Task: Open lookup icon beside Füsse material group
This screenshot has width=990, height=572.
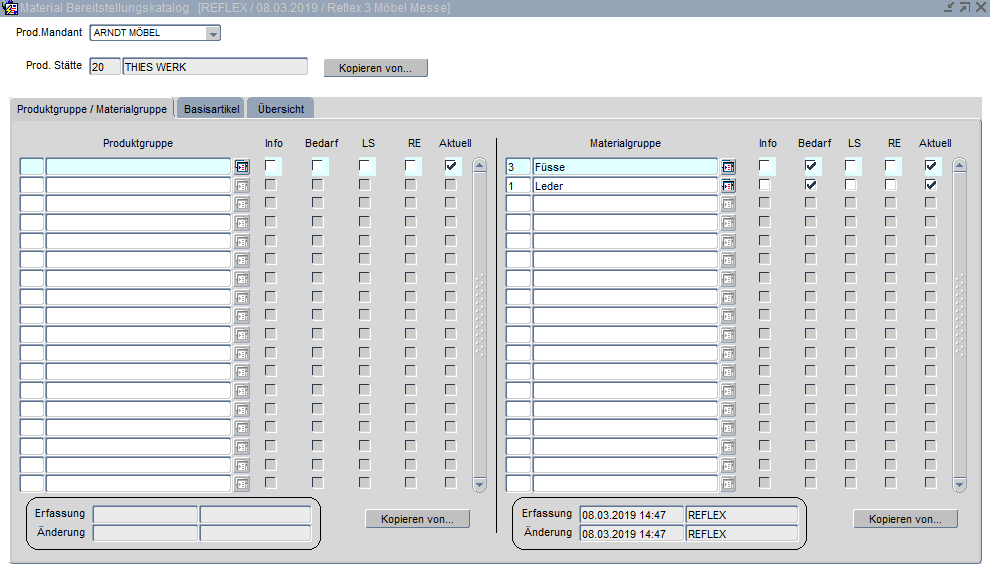Action: tap(728, 167)
